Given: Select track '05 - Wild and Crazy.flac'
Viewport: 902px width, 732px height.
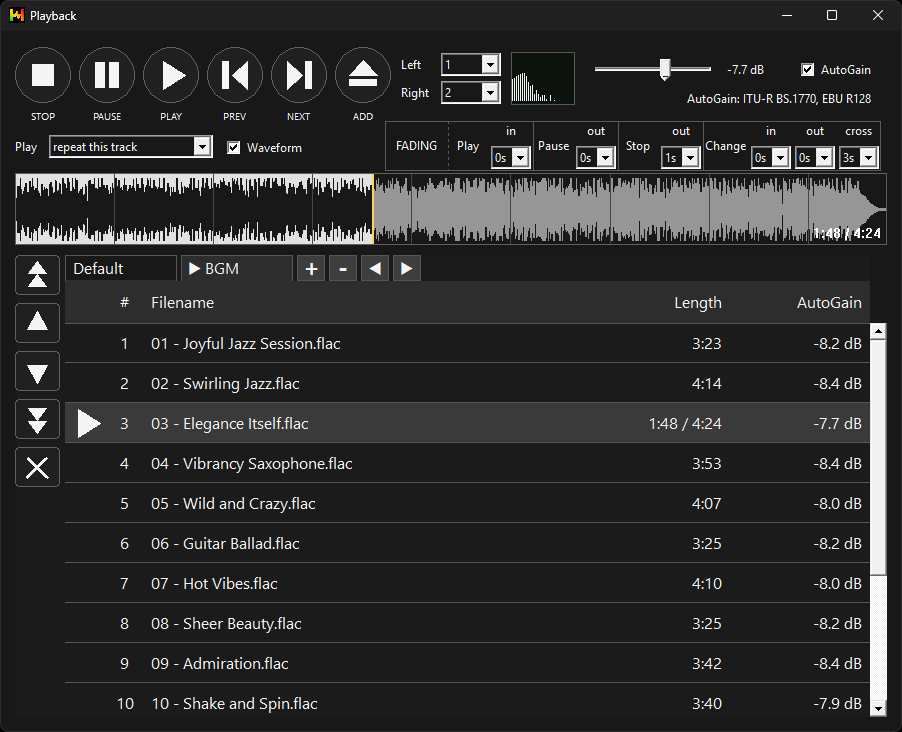Looking at the screenshot, I should click(x=467, y=504).
